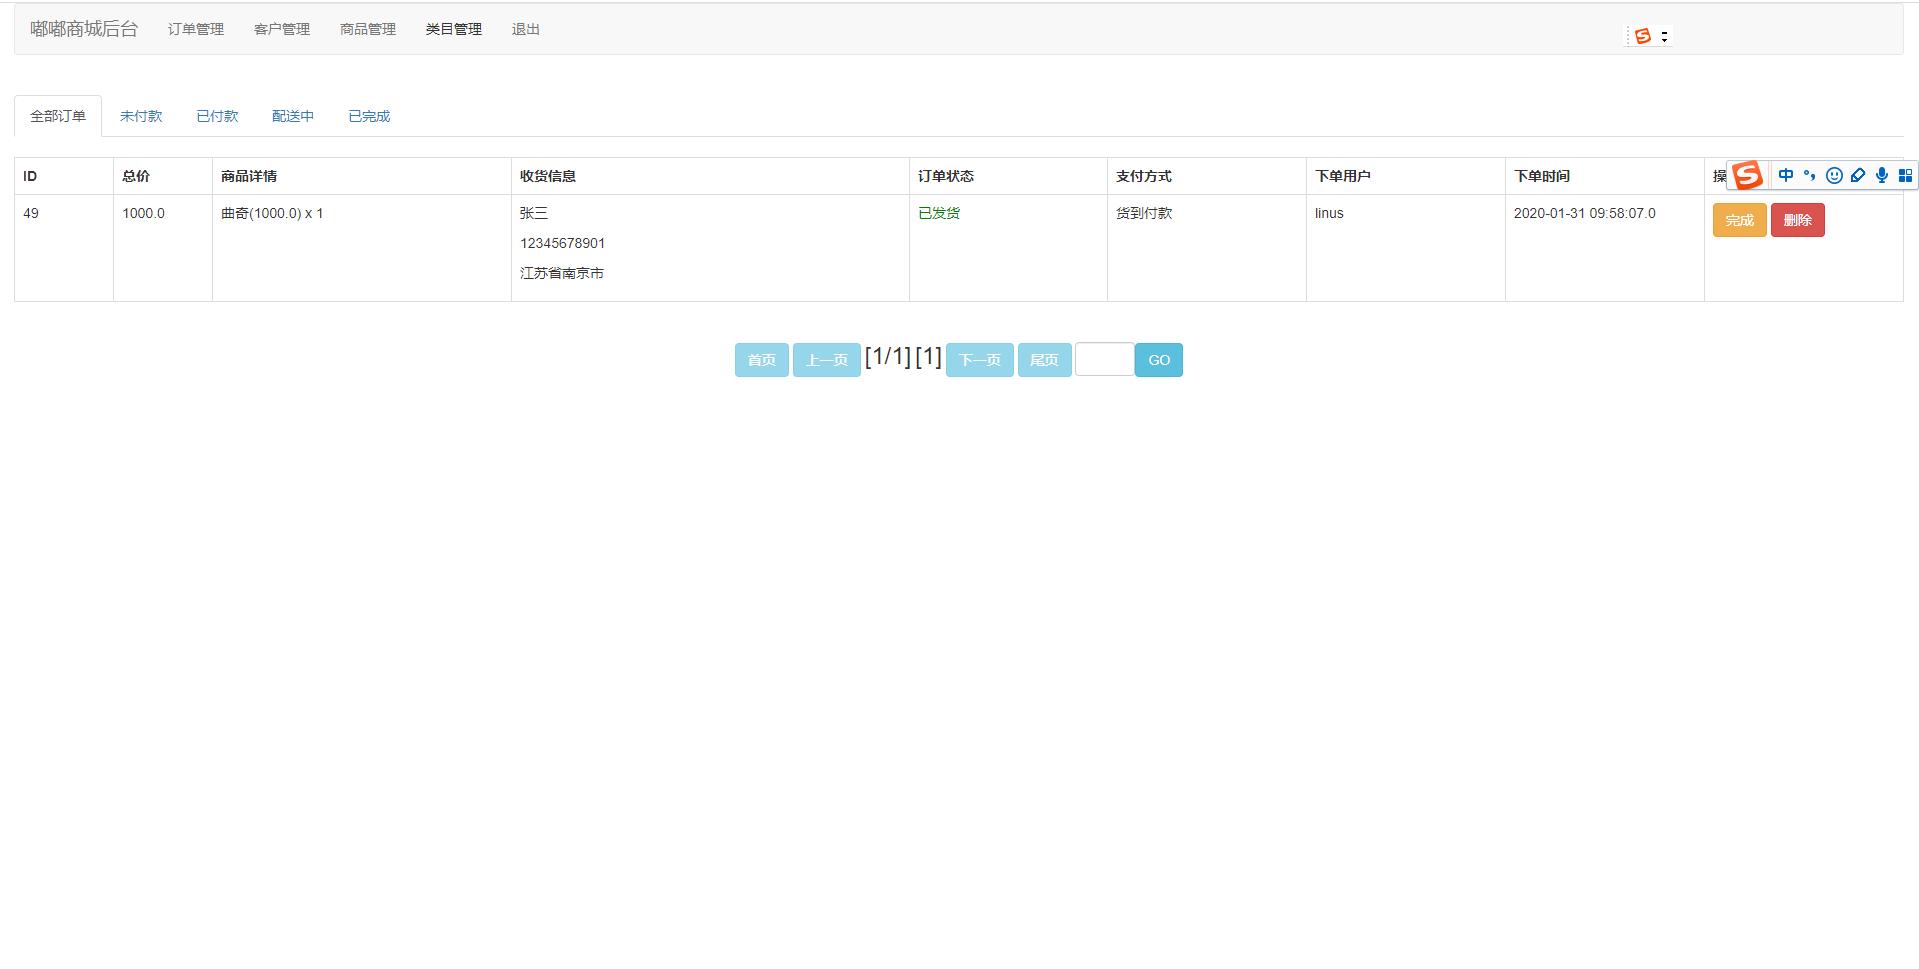Screen dimensions: 1919x969
Task: Toggle the 中 Chinese/English input mode
Action: (x=1785, y=175)
